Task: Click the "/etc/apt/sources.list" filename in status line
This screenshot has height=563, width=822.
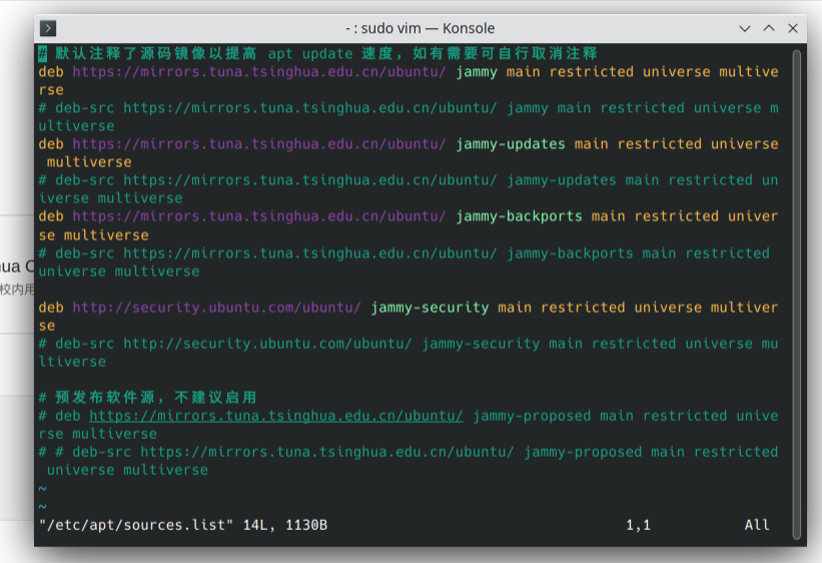Action: click(136, 525)
